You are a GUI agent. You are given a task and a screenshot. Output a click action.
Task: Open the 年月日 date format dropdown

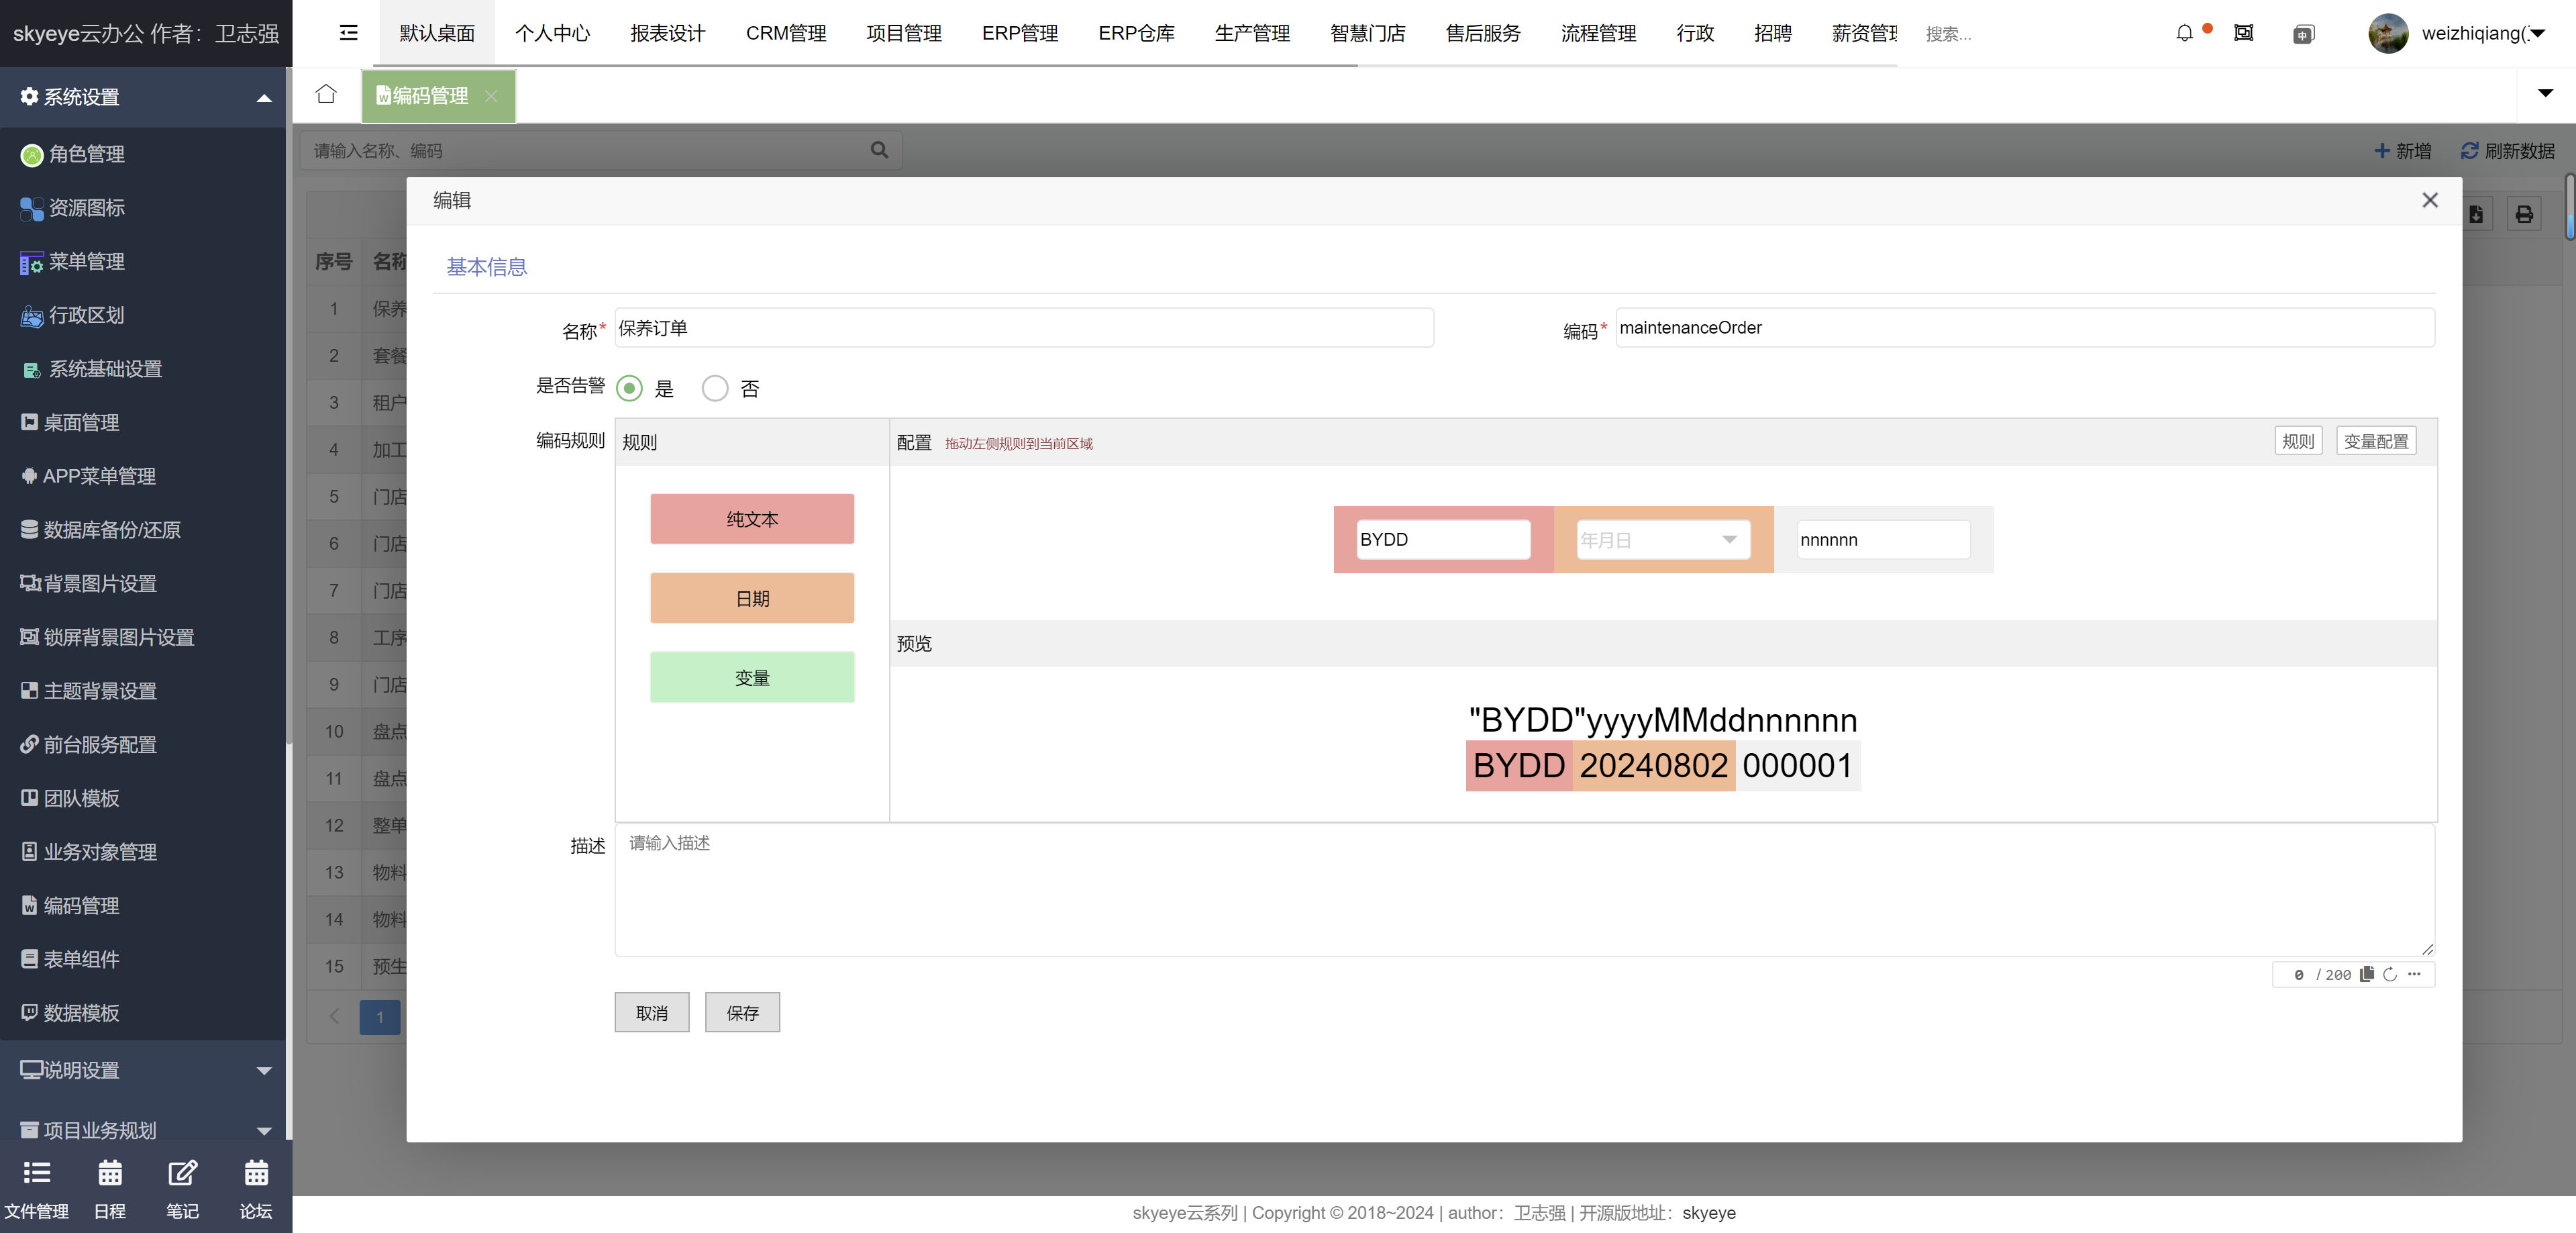pos(1662,540)
